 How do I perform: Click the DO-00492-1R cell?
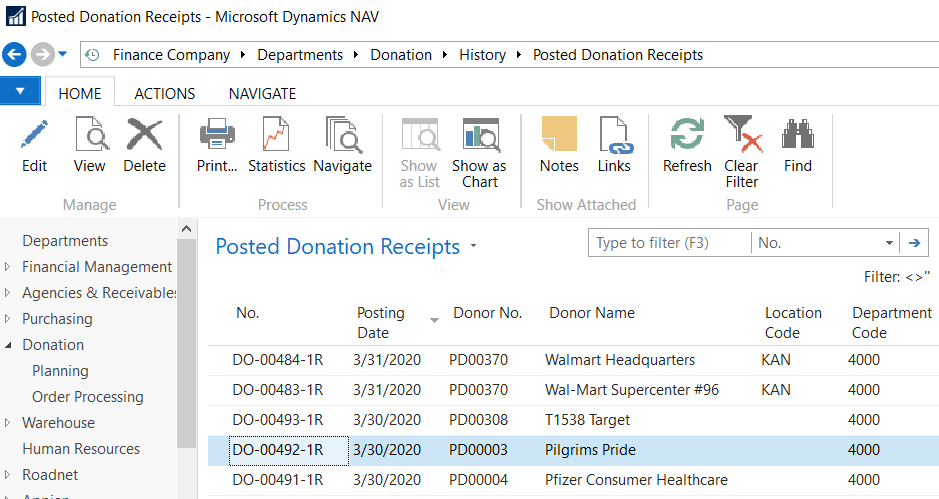pyautogui.click(x=289, y=450)
